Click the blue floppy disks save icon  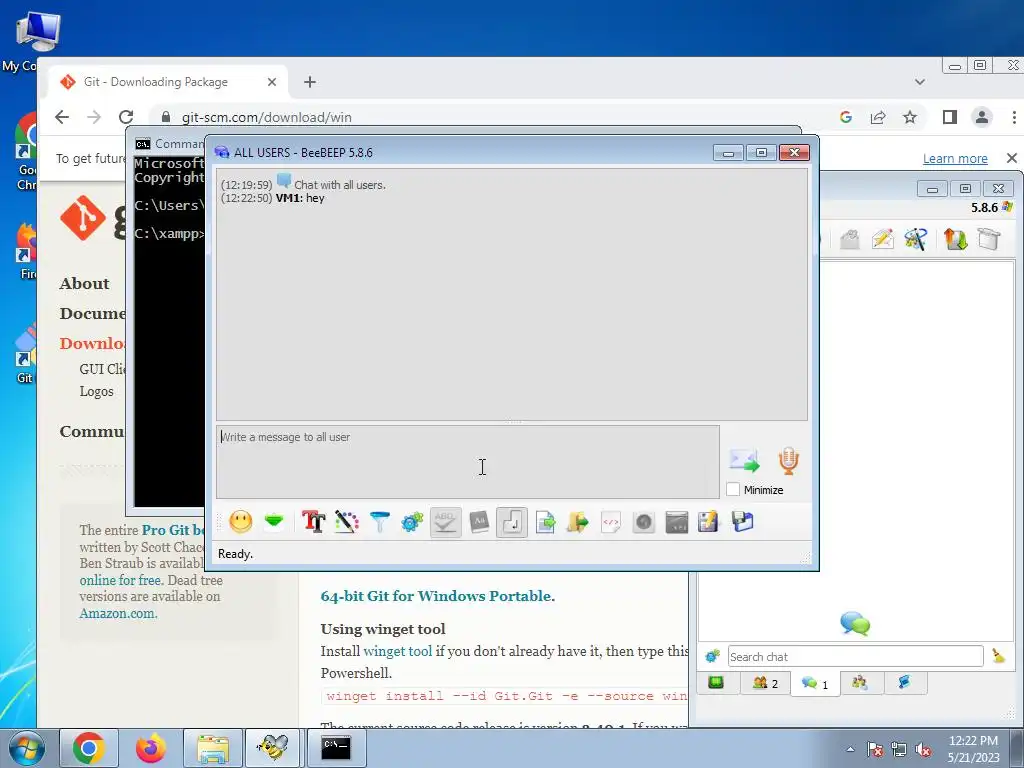[743, 522]
